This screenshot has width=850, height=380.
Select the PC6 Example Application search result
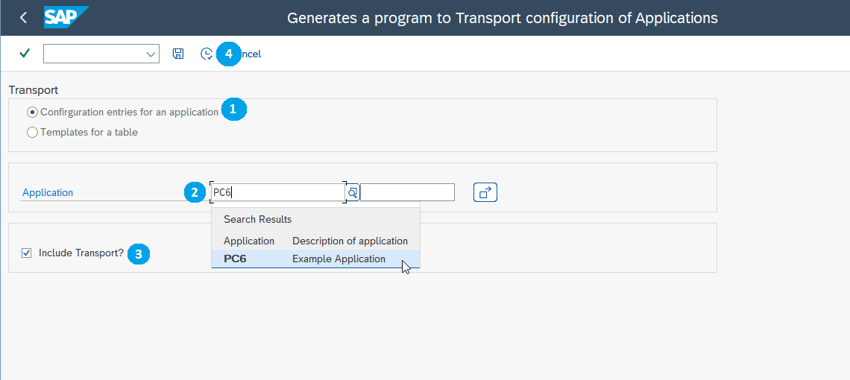click(315, 259)
